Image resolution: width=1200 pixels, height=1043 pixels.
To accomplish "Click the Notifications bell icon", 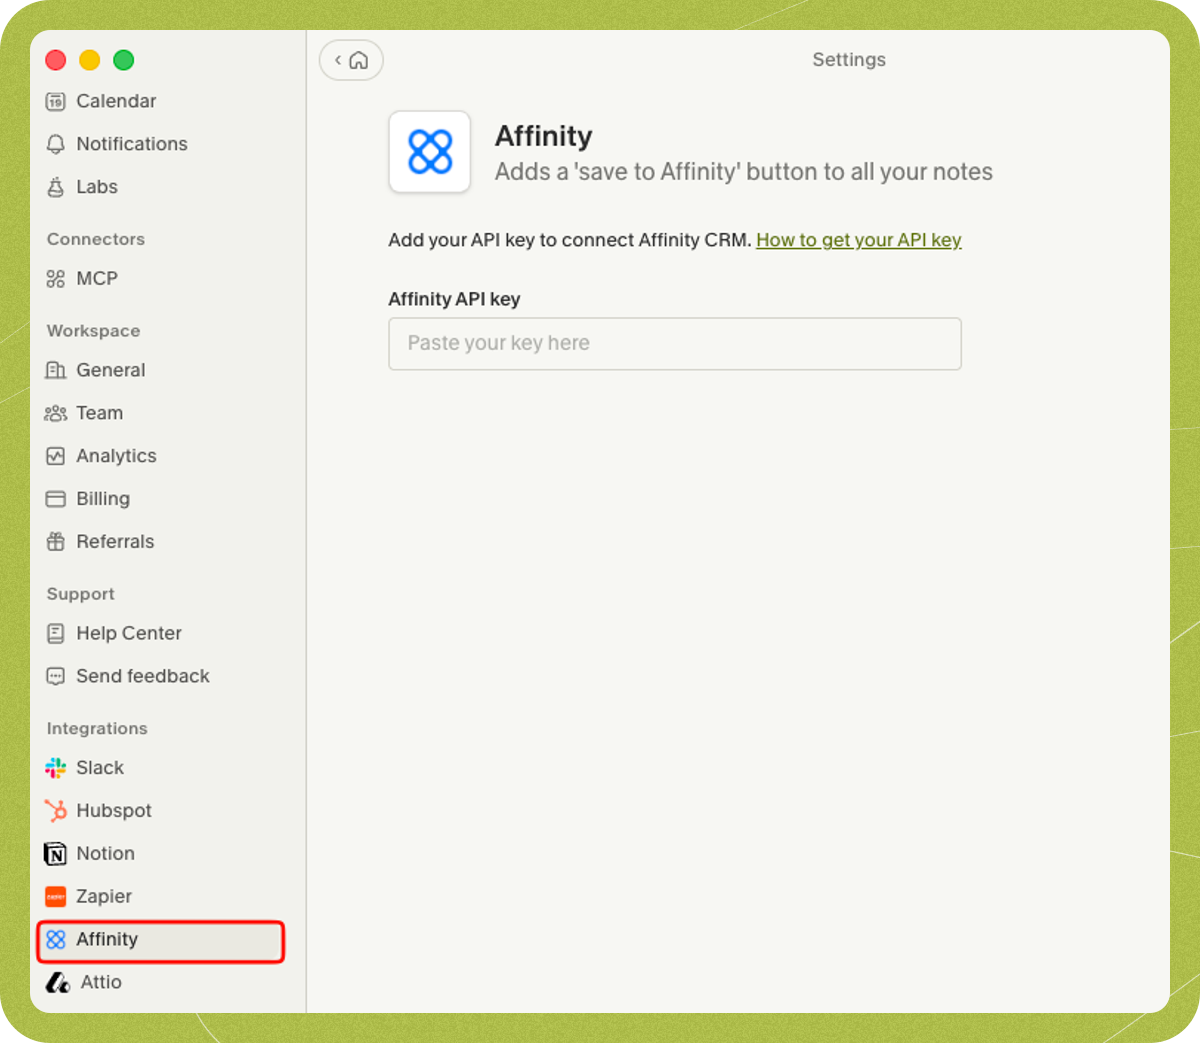I will [x=56, y=144].
